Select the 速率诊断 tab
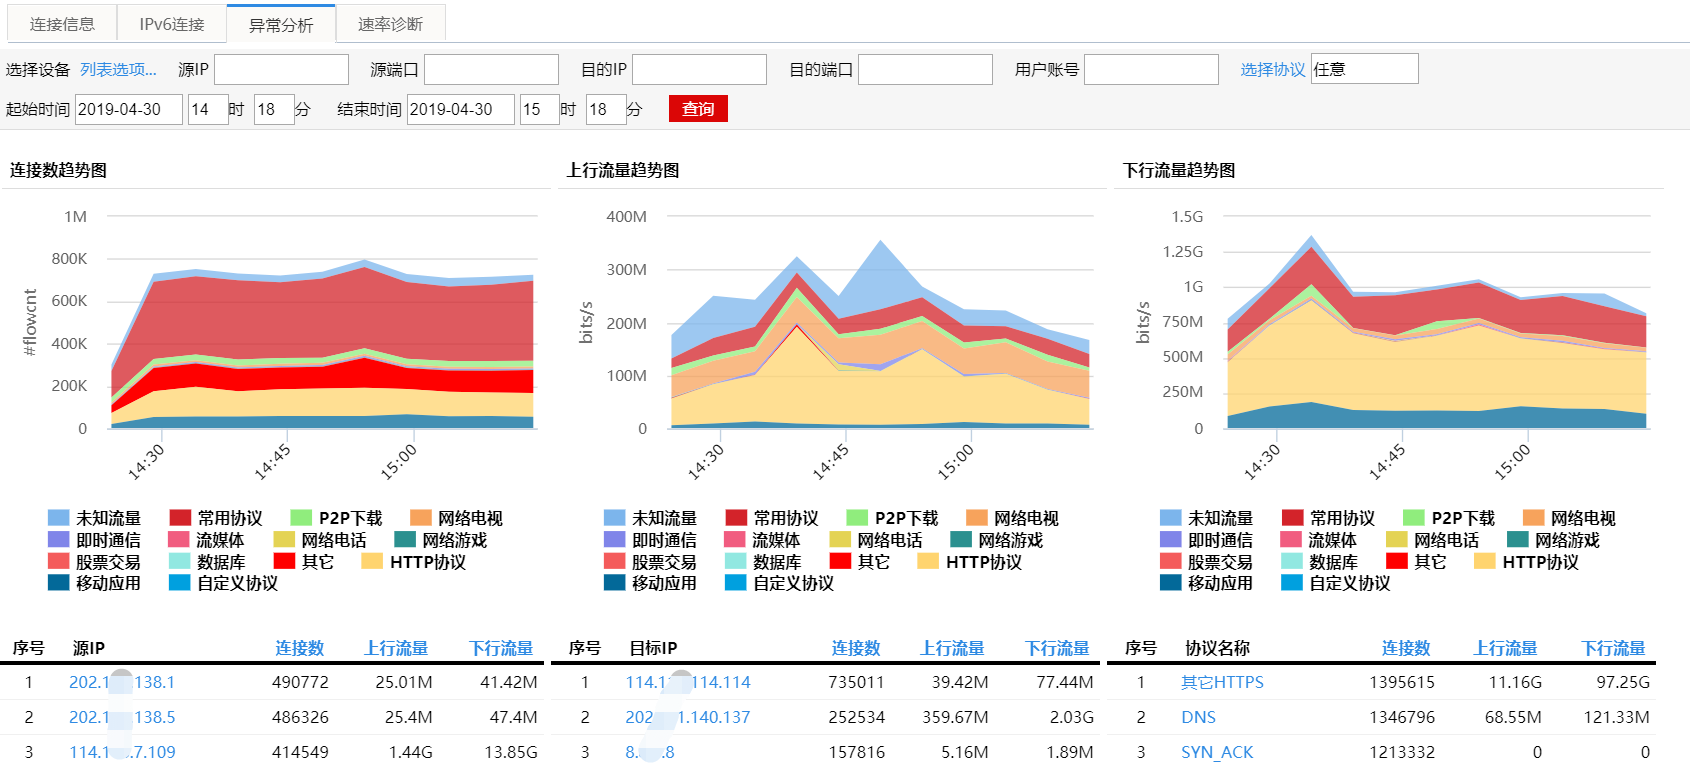 (390, 24)
